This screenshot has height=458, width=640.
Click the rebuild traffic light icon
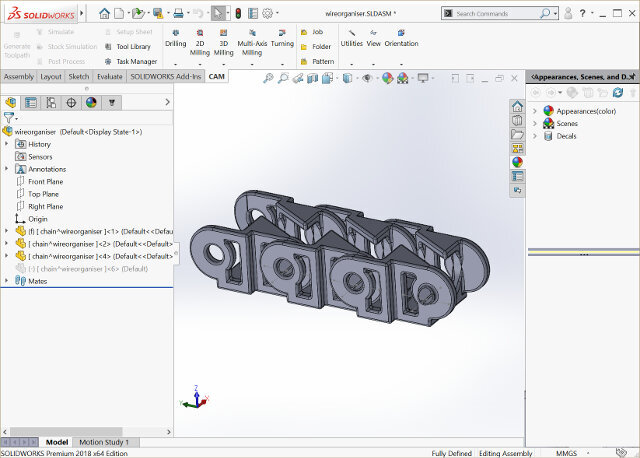(236, 14)
